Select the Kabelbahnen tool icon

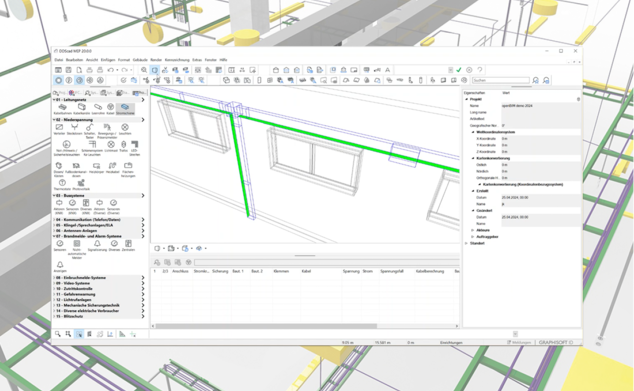pos(62,107)
